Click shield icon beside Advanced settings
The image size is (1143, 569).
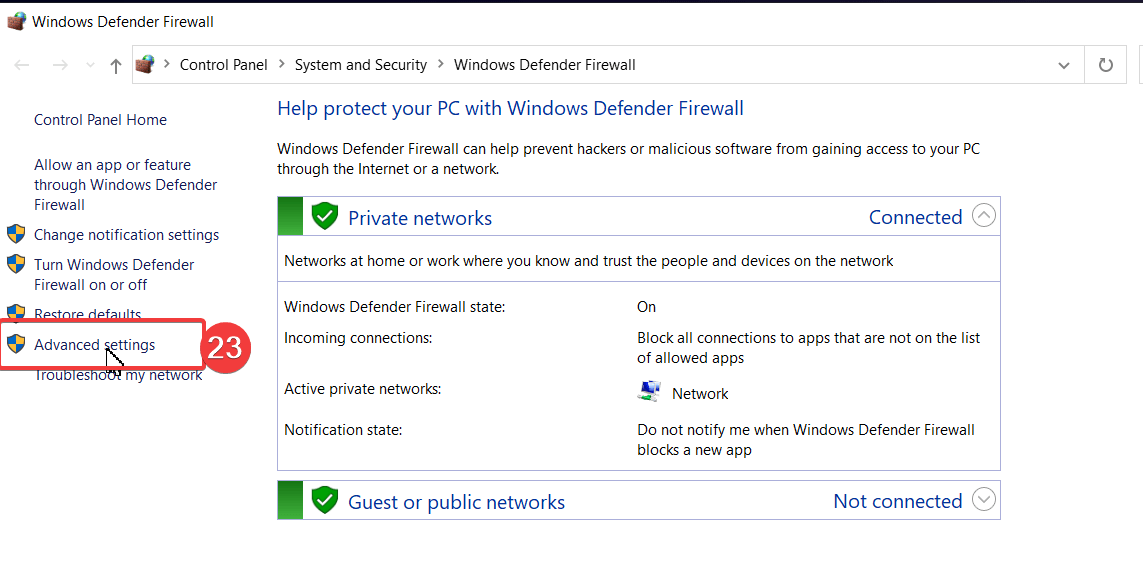tap(16, 344)
